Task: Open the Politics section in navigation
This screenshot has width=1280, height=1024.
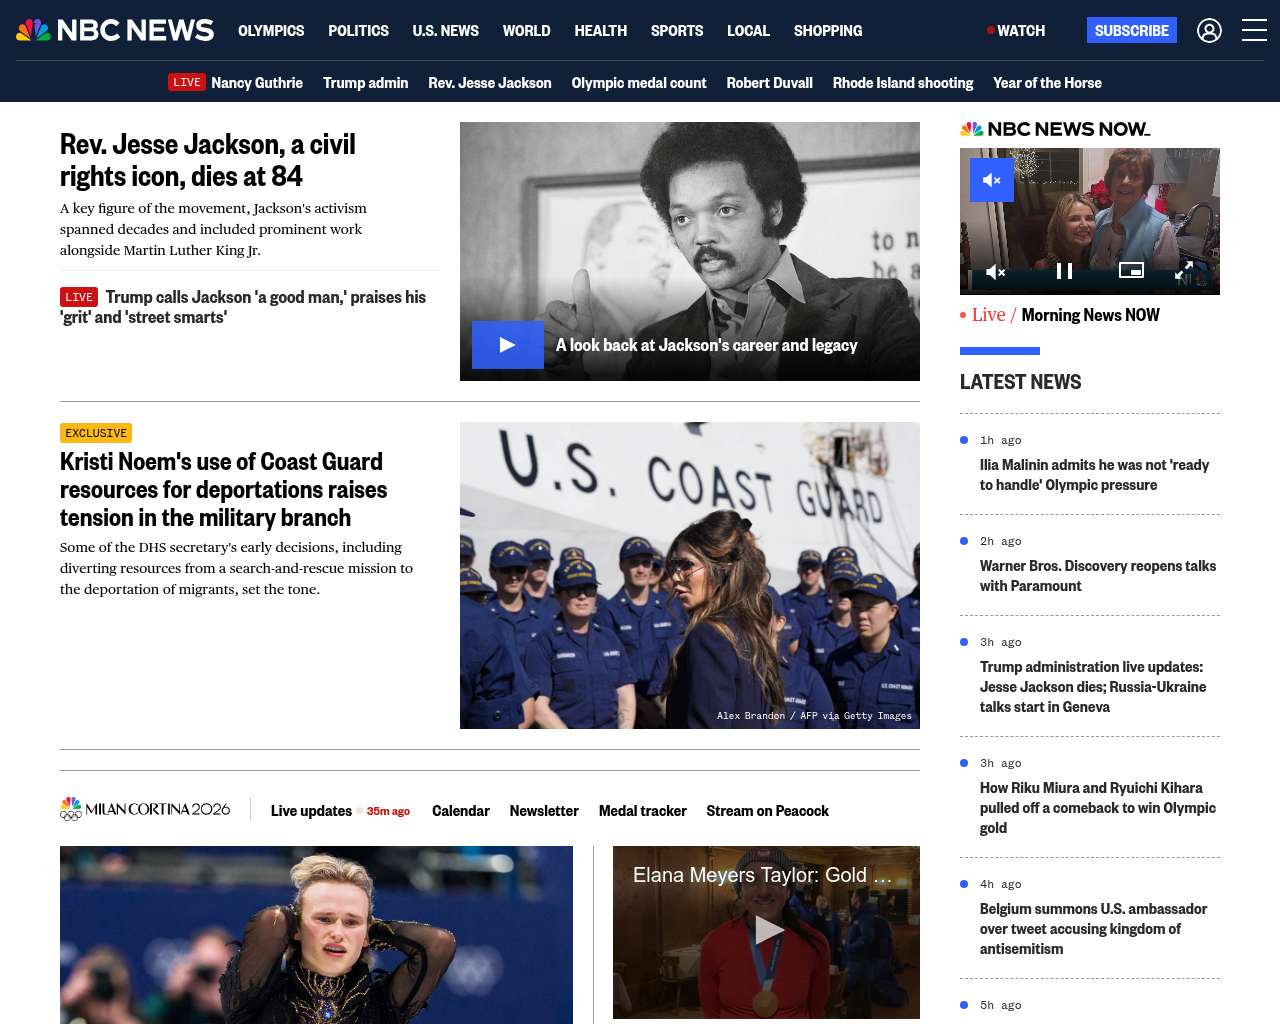Action: (x=358, y=31)
